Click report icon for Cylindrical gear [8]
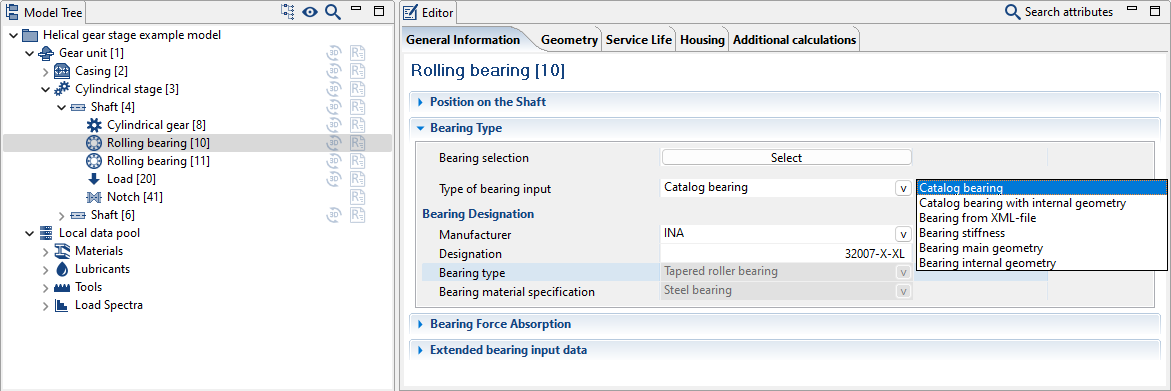 (358, 125)
